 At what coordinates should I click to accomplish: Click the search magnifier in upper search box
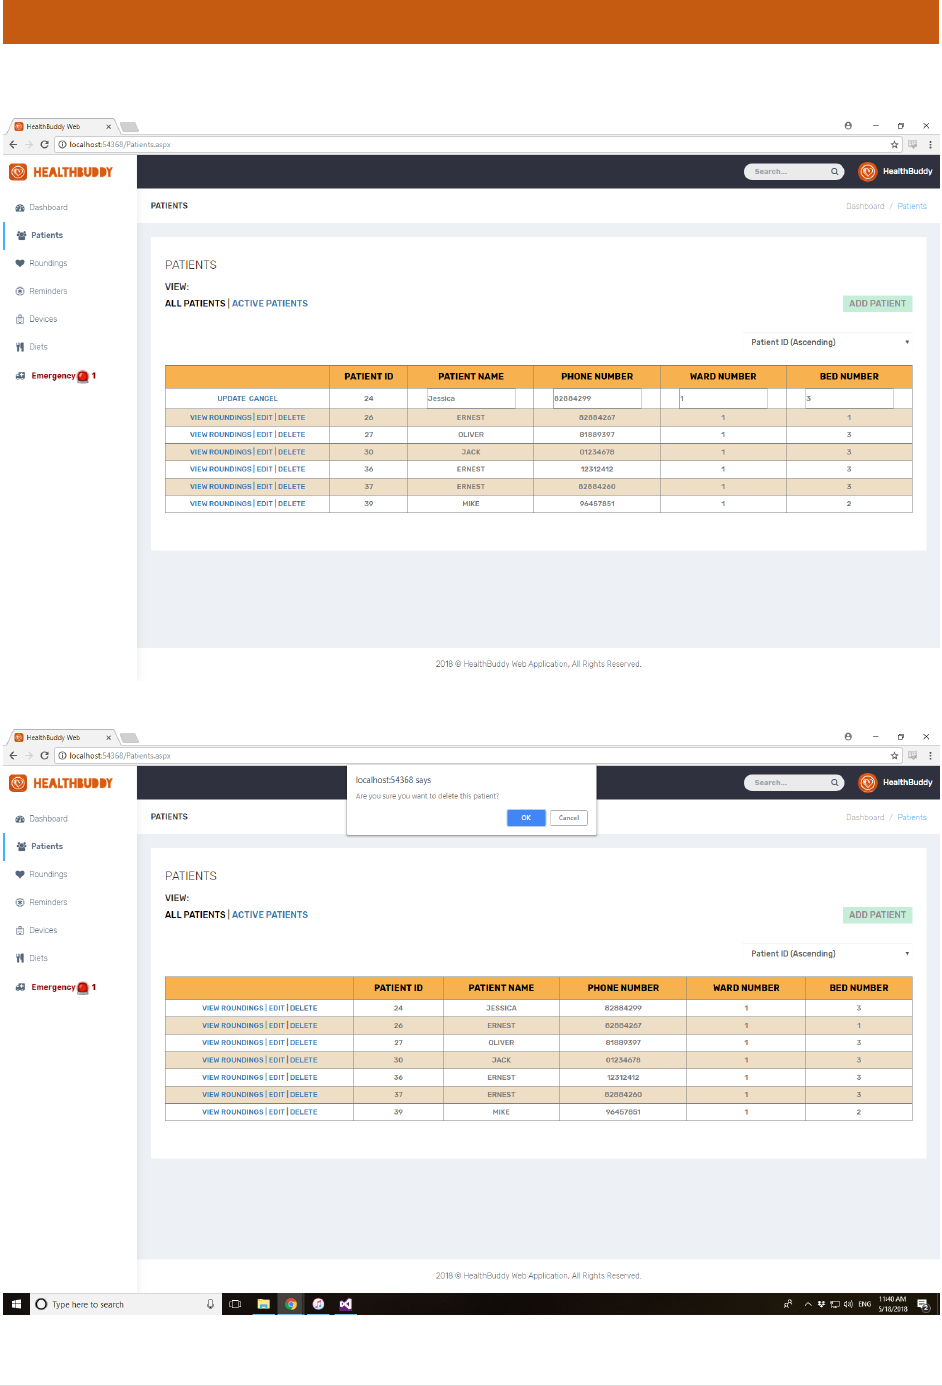point(834,172)
